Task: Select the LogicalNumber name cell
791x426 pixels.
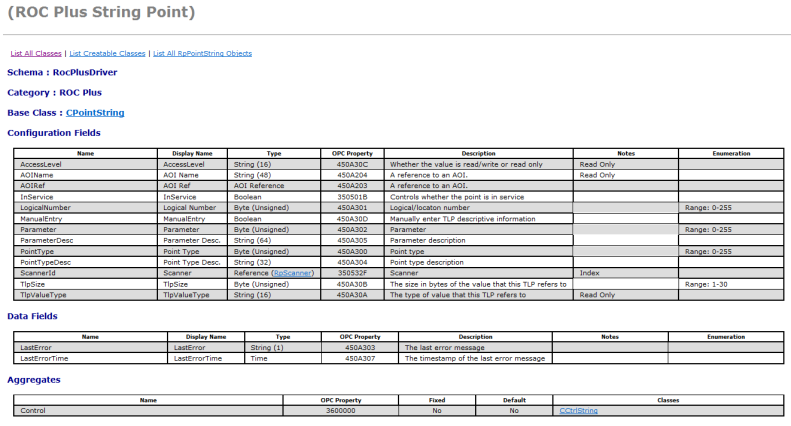Action: tap(86, 208)
